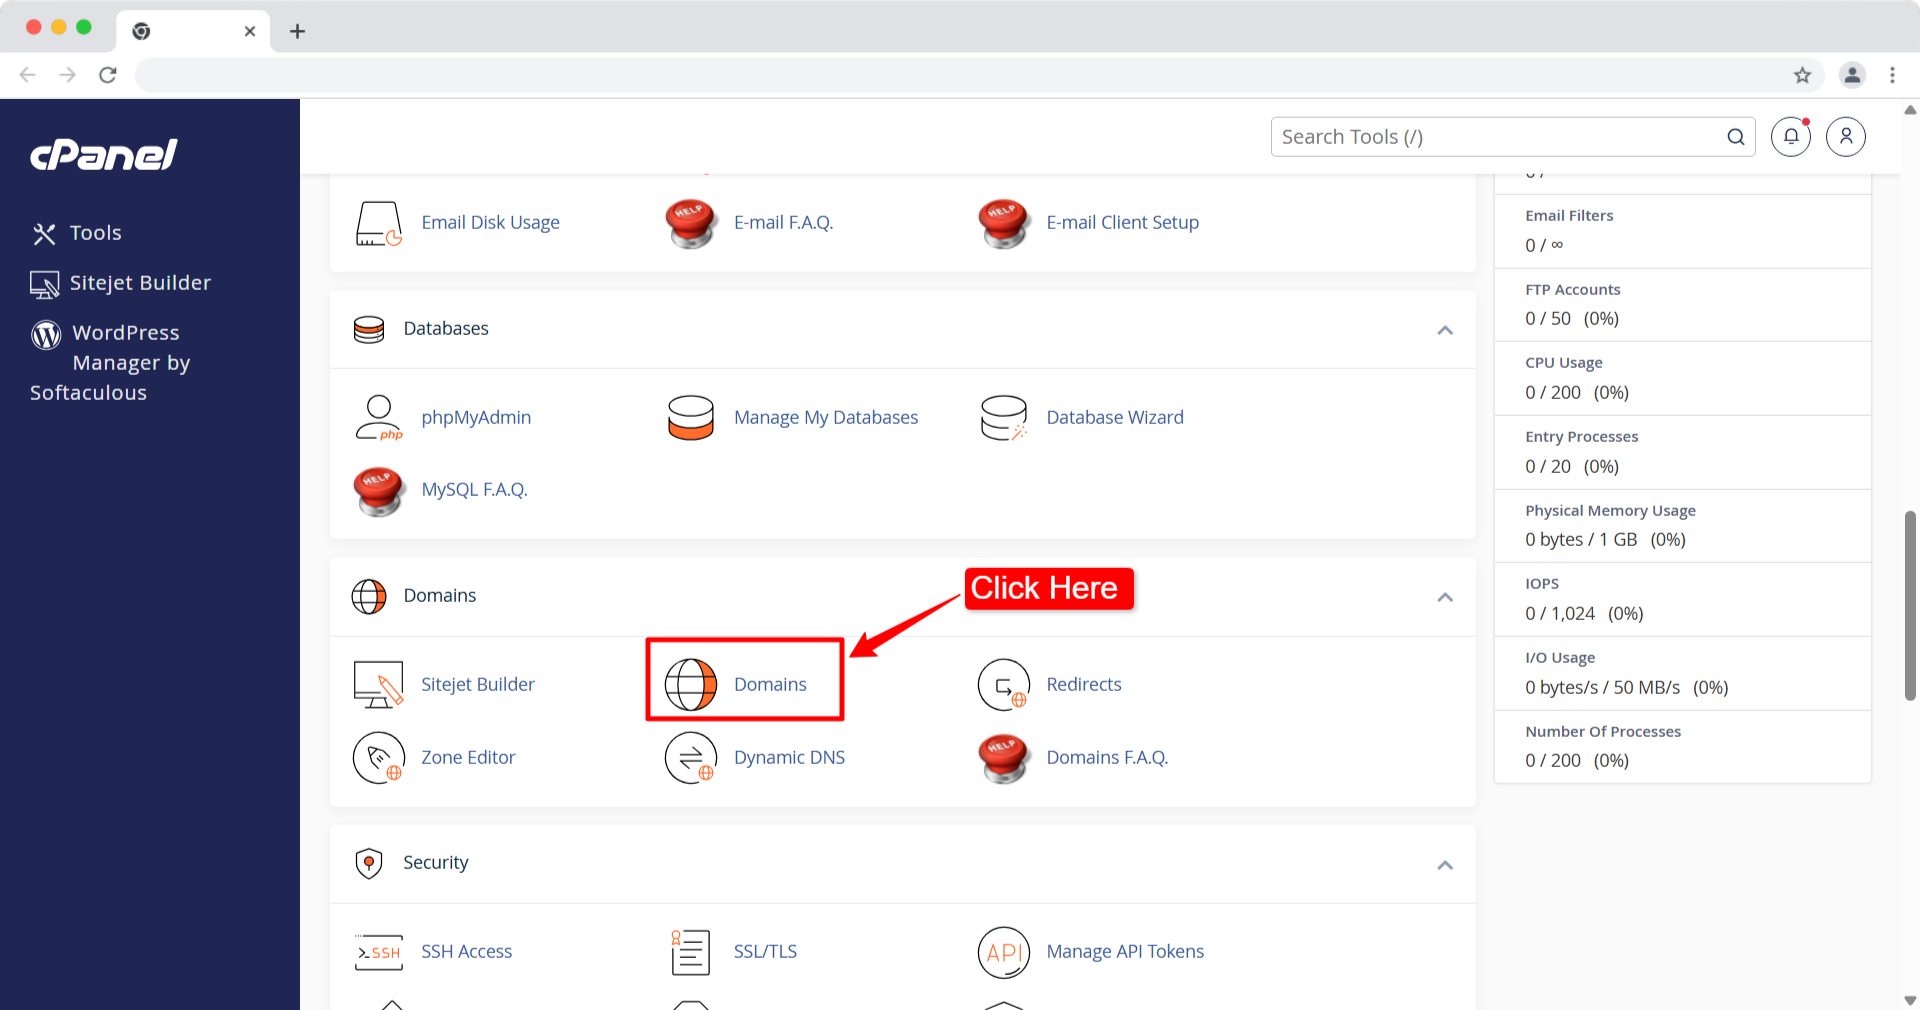Collapse the Domains section
The image size is (1920, 1010).
(x=1444, y=597)
